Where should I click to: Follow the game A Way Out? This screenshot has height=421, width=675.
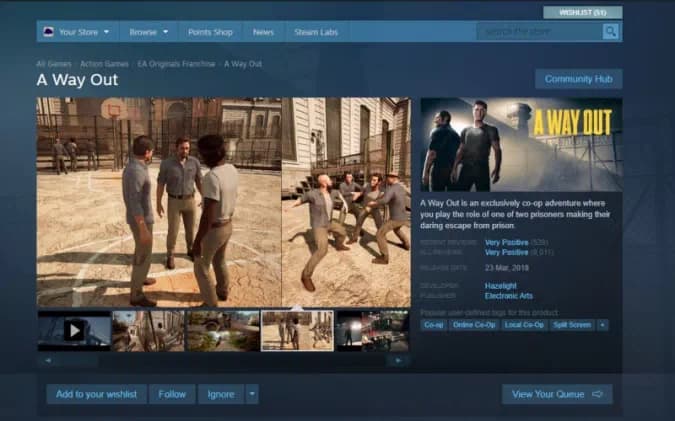click(172, 394)
